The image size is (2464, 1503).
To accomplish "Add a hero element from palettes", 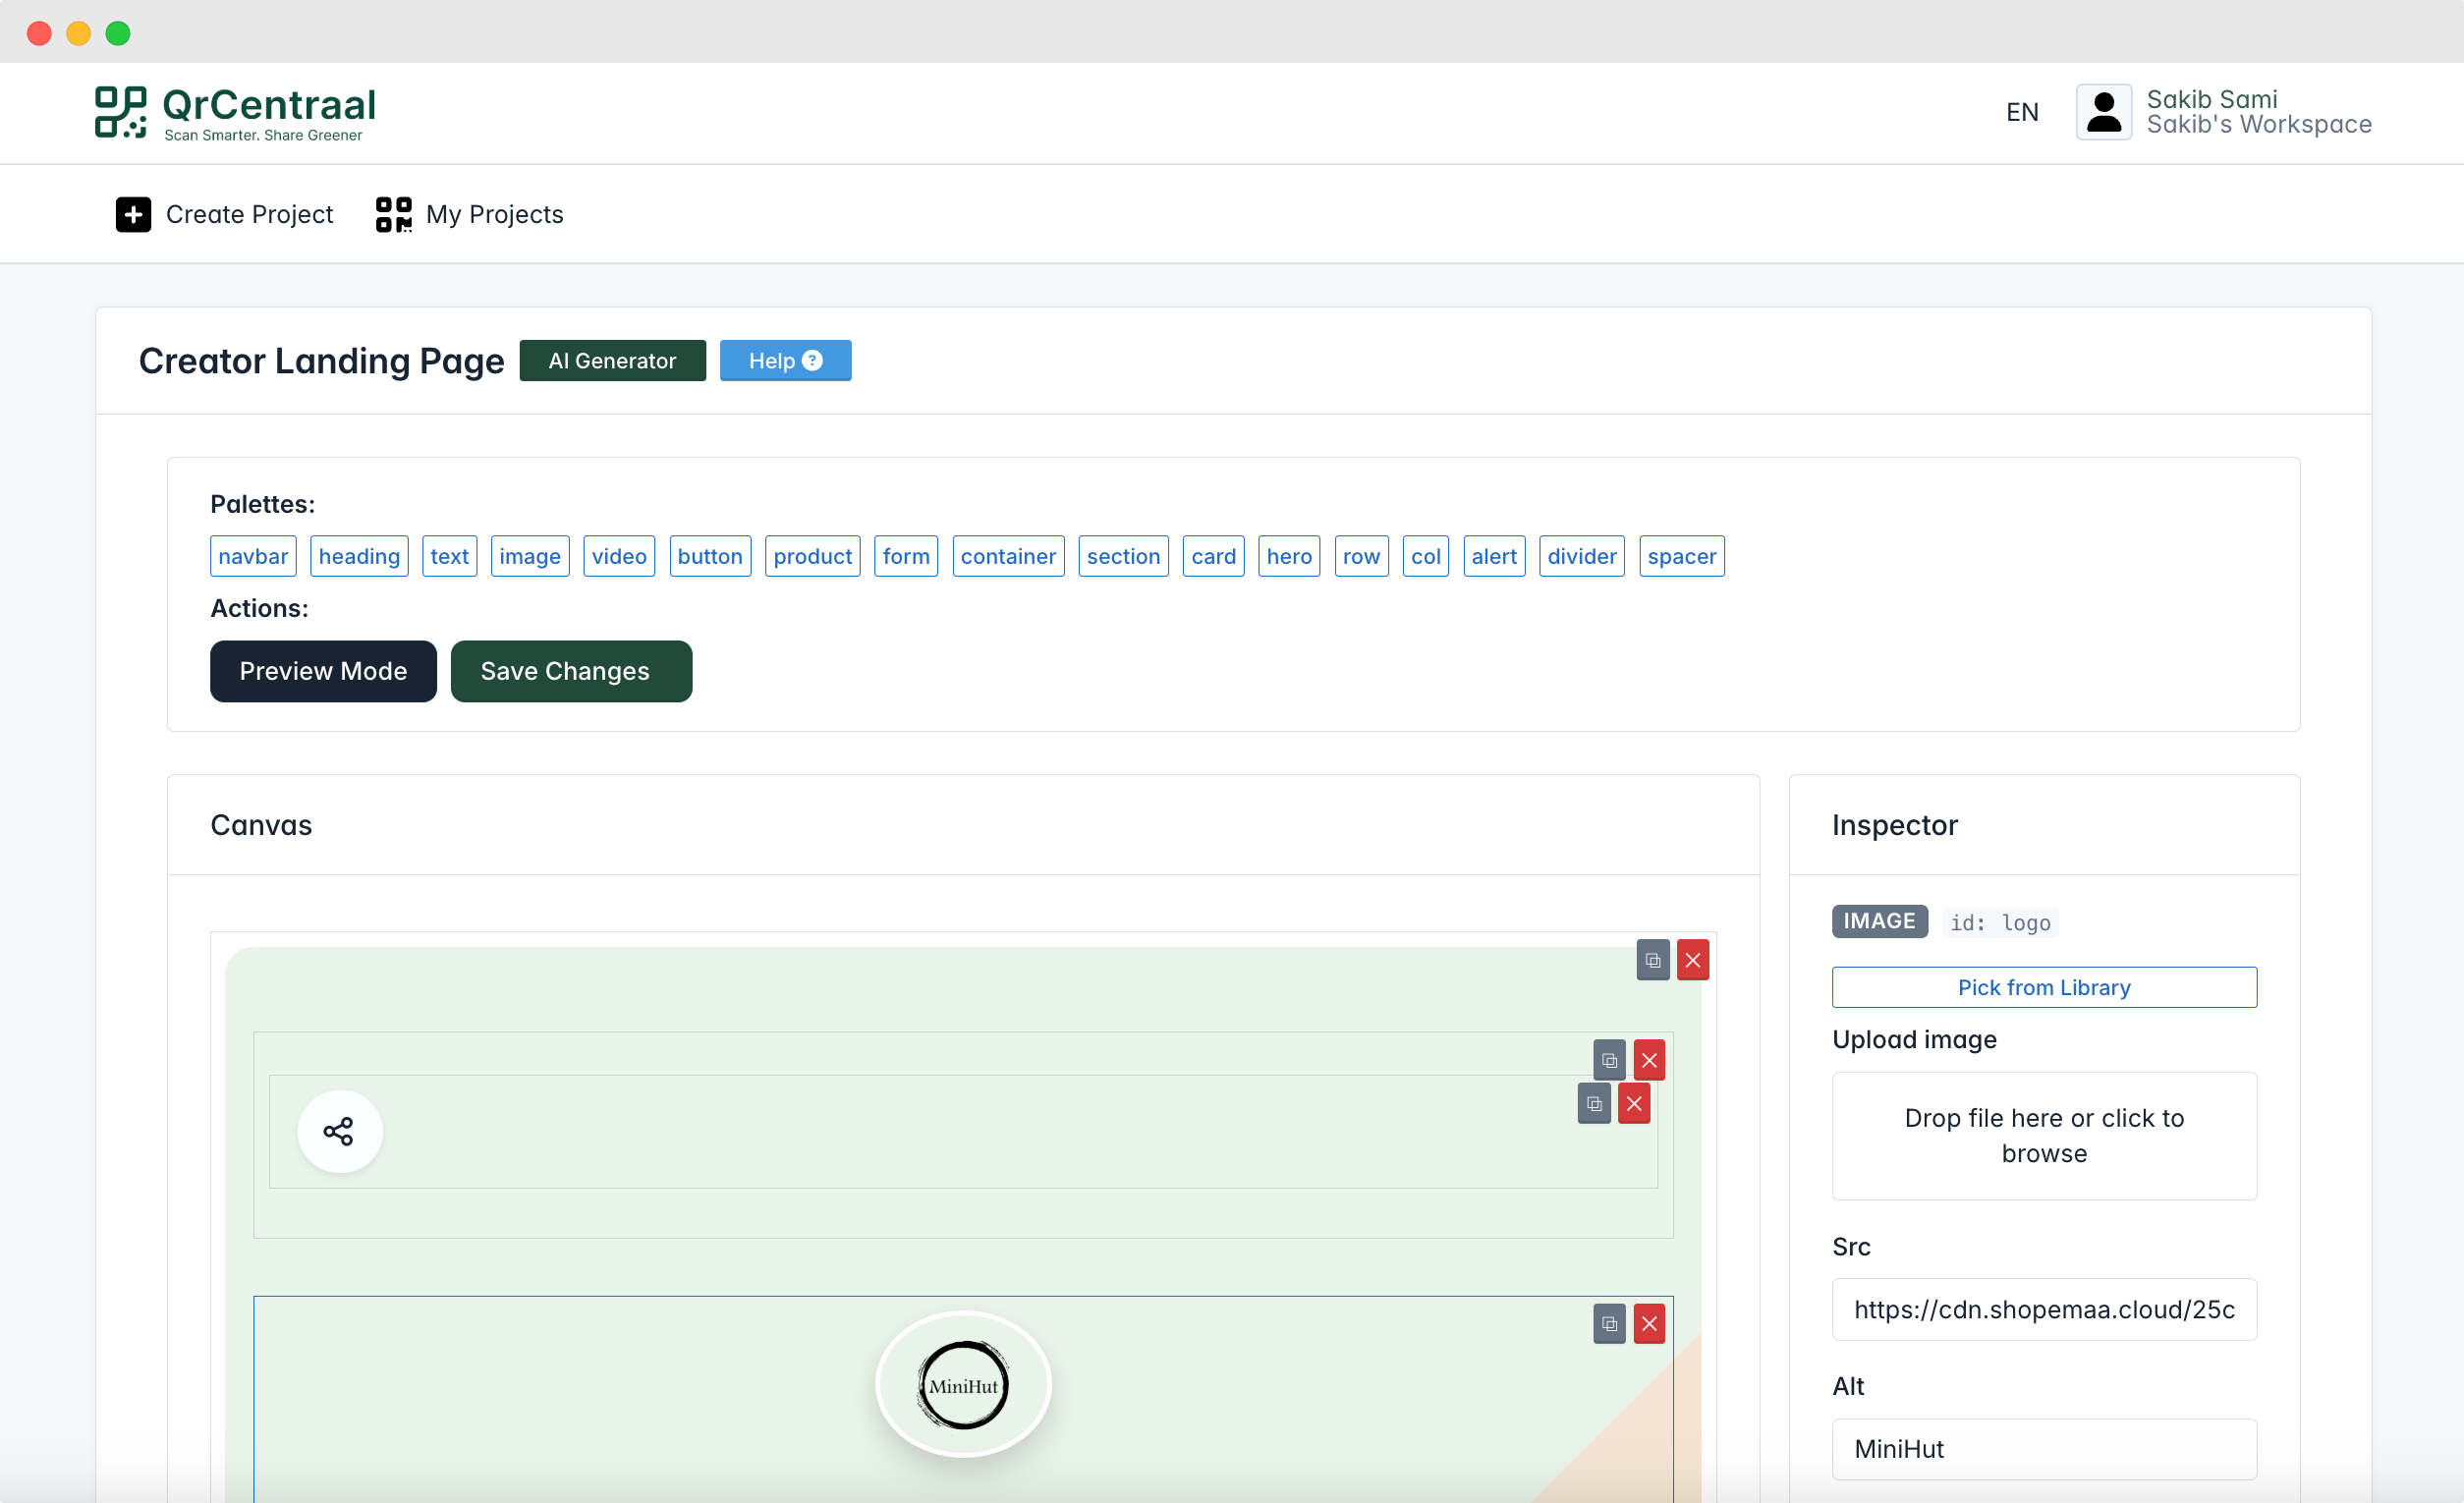I will pos(1288,556).
